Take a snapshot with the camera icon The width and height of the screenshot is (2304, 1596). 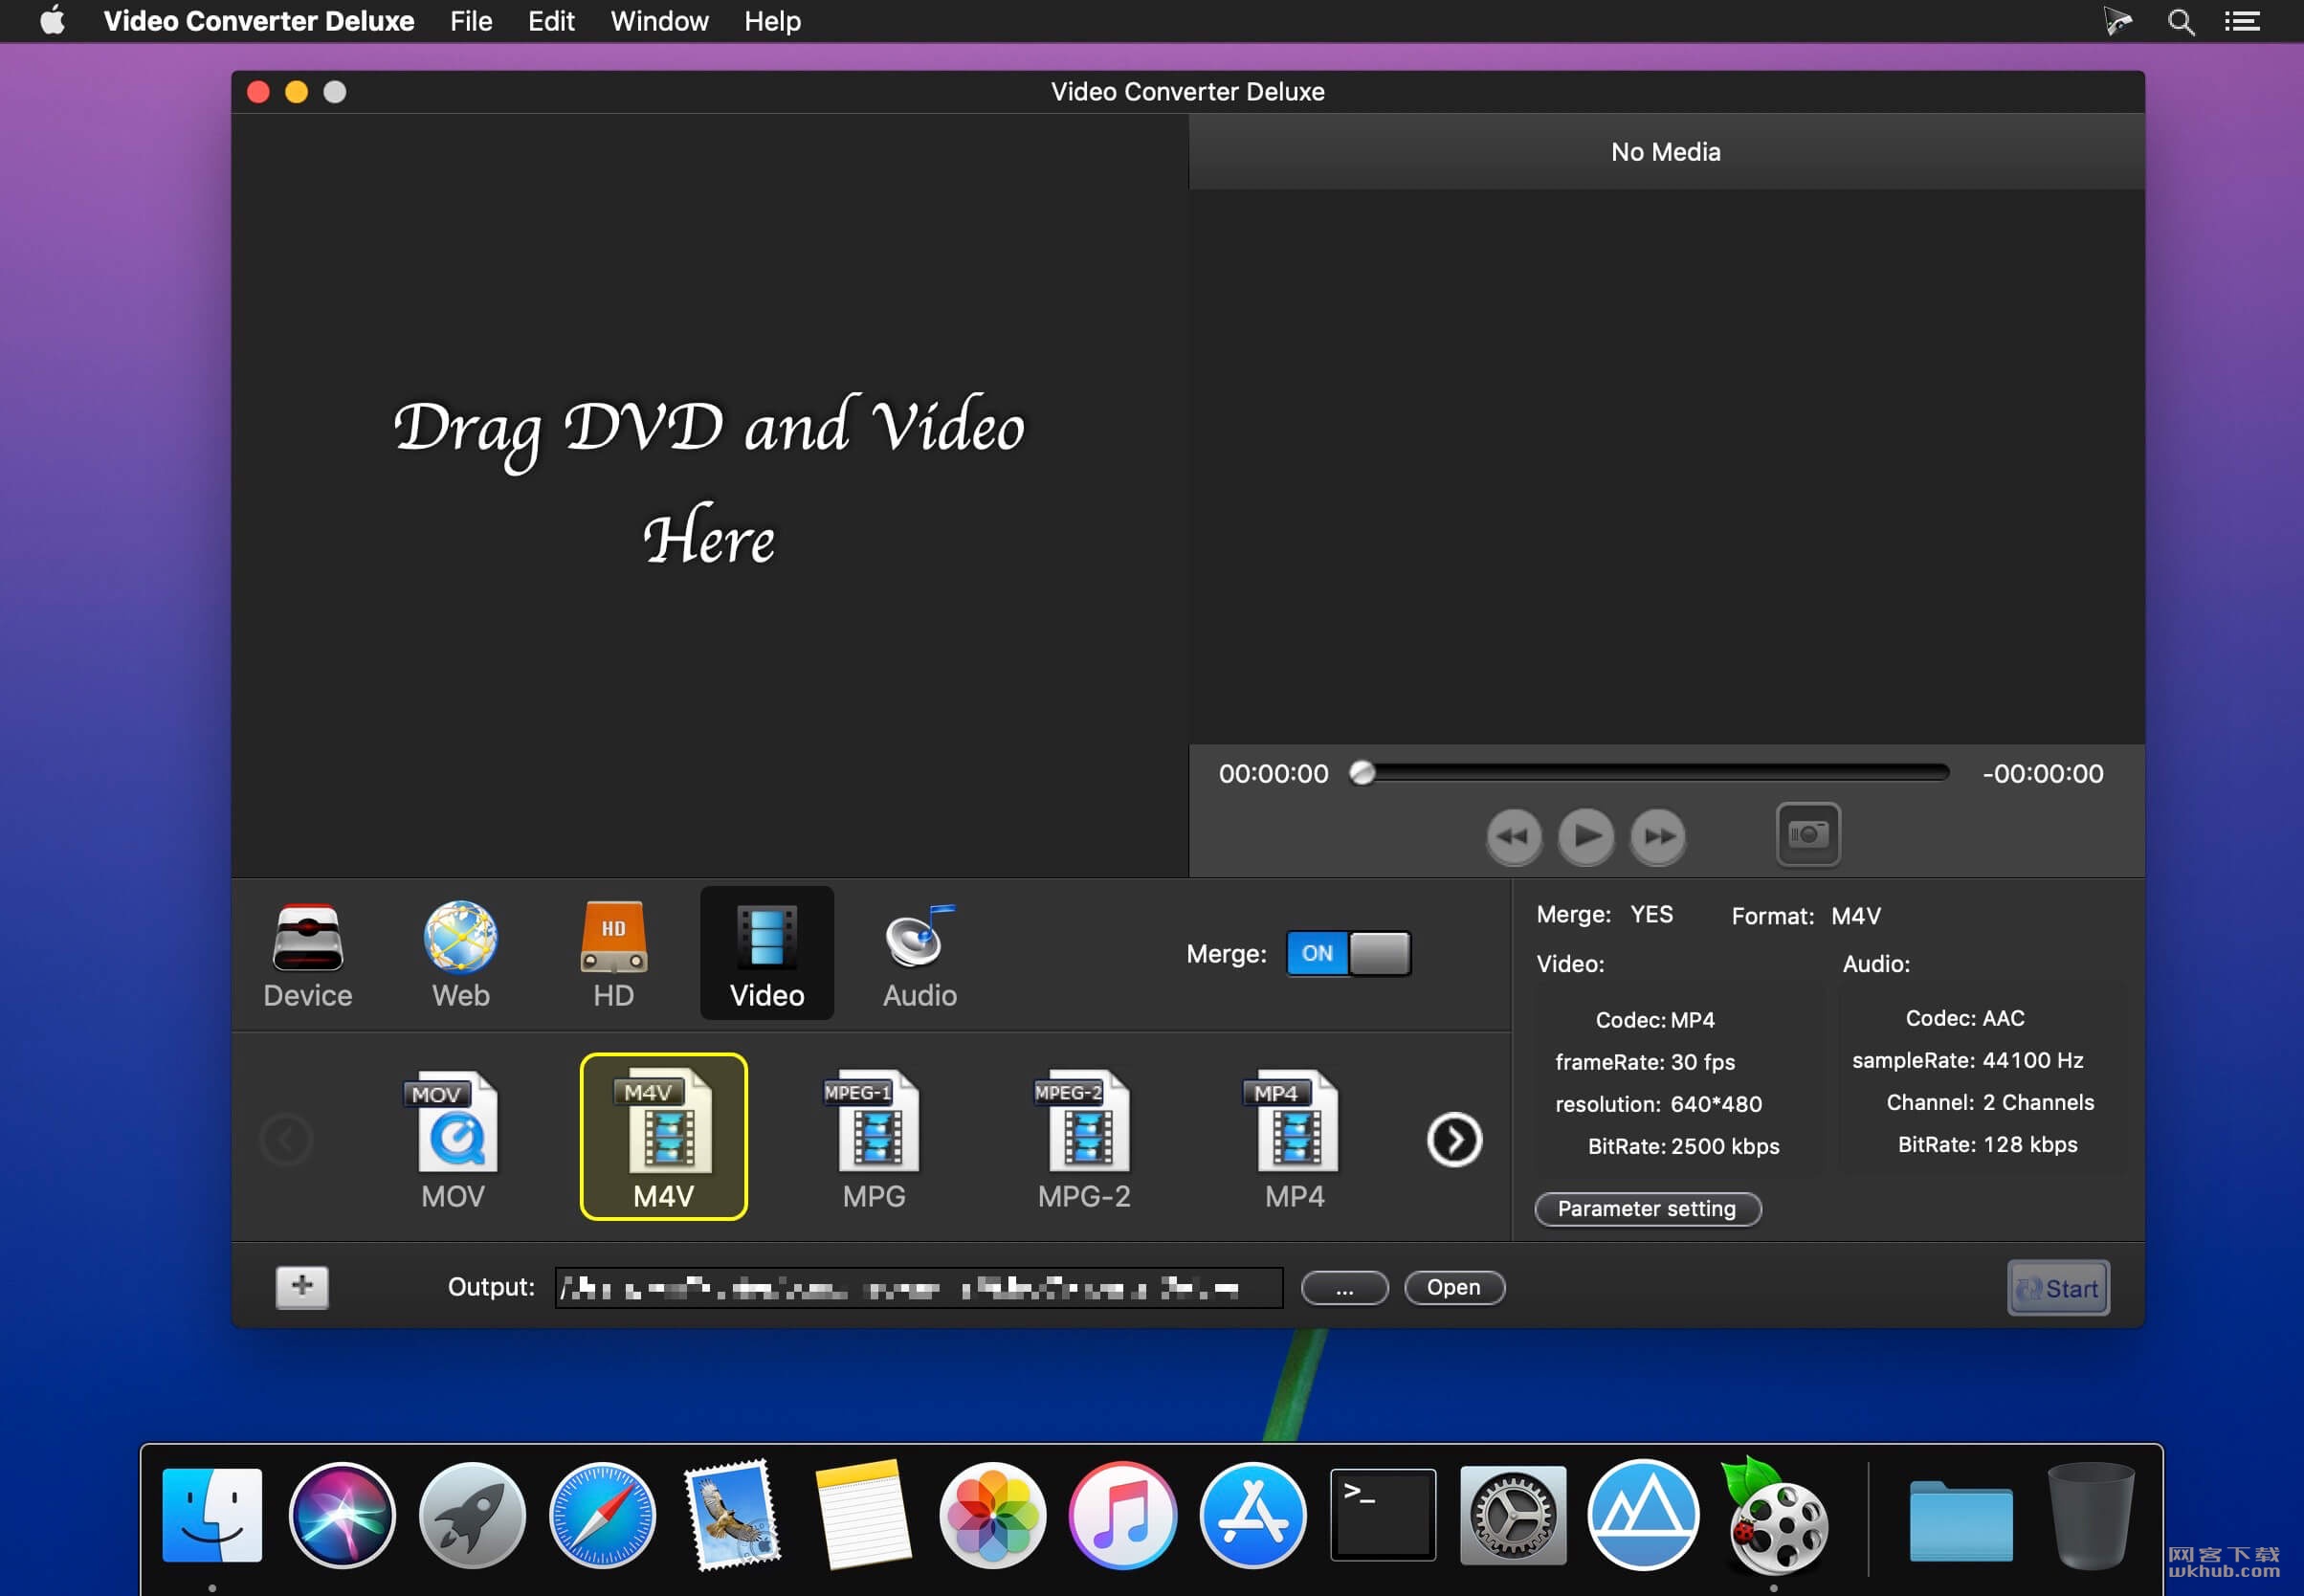coord(1808,834)
